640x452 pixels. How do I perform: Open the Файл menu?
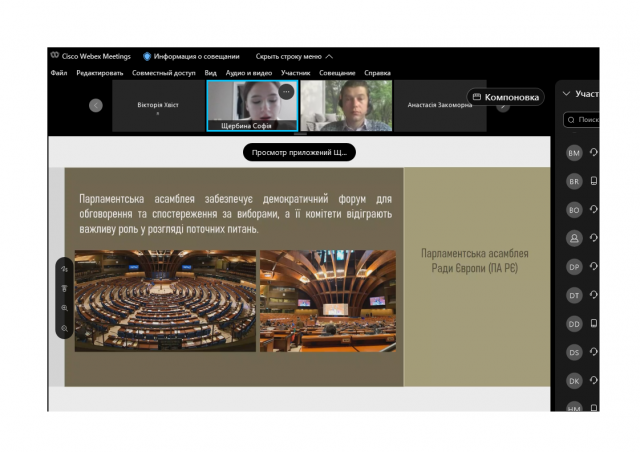click(x=59, y=73)
